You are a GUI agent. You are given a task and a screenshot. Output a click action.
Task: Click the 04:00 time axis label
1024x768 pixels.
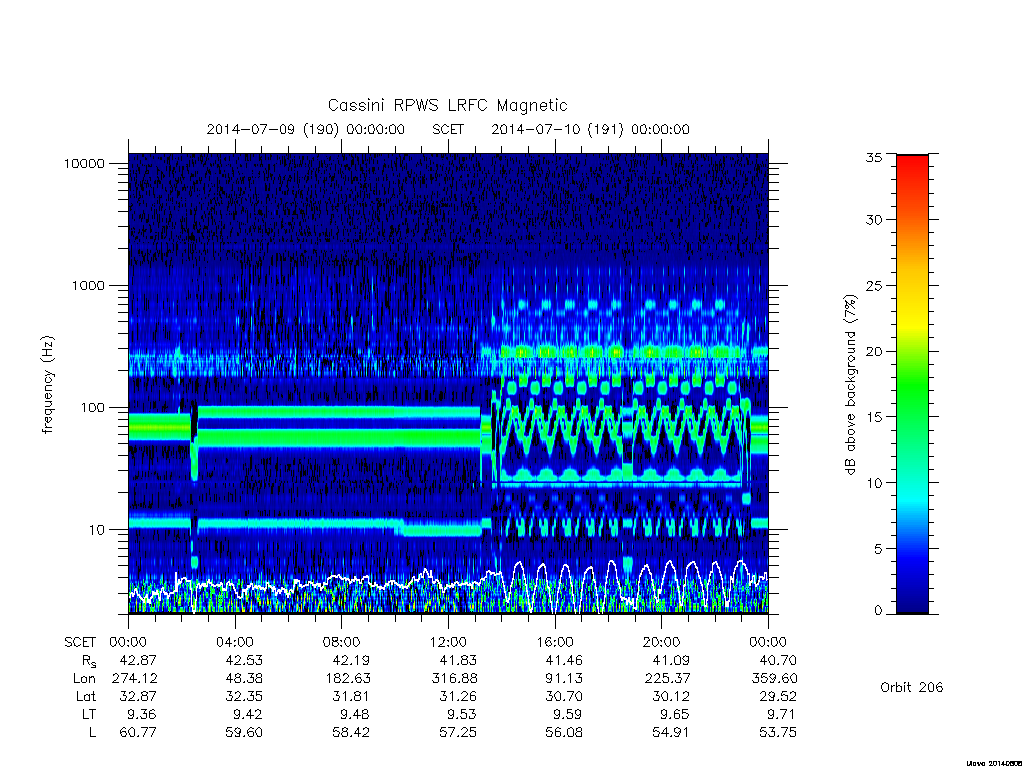pos(235,642)
